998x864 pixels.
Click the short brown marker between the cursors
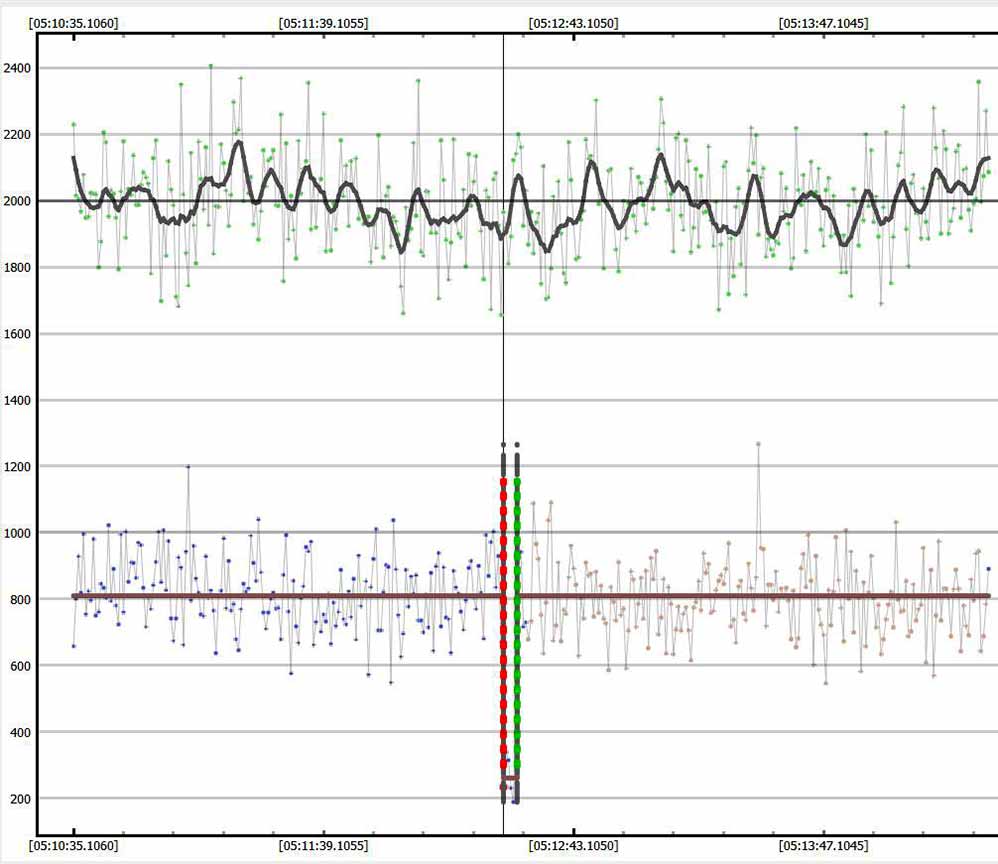coord(510,778)
